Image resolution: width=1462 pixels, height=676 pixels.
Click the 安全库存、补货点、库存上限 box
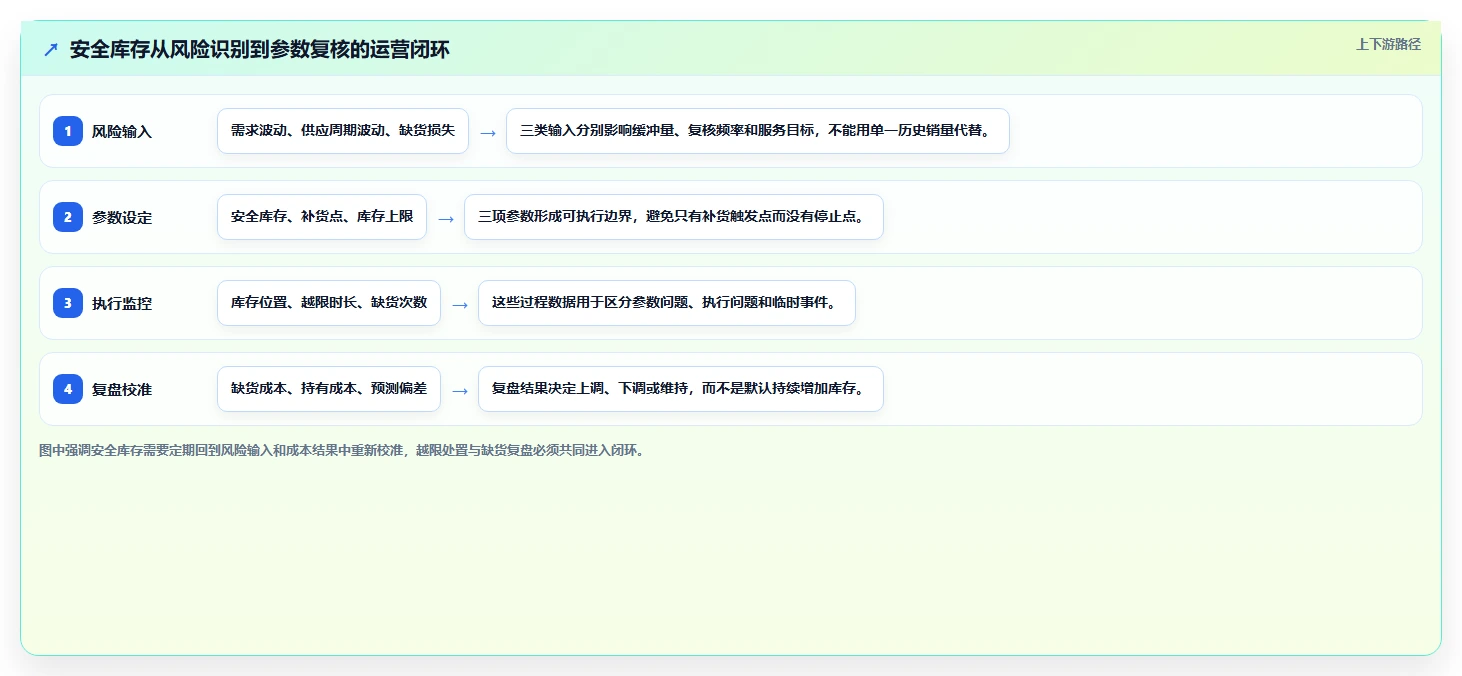(x=322, y=217)
